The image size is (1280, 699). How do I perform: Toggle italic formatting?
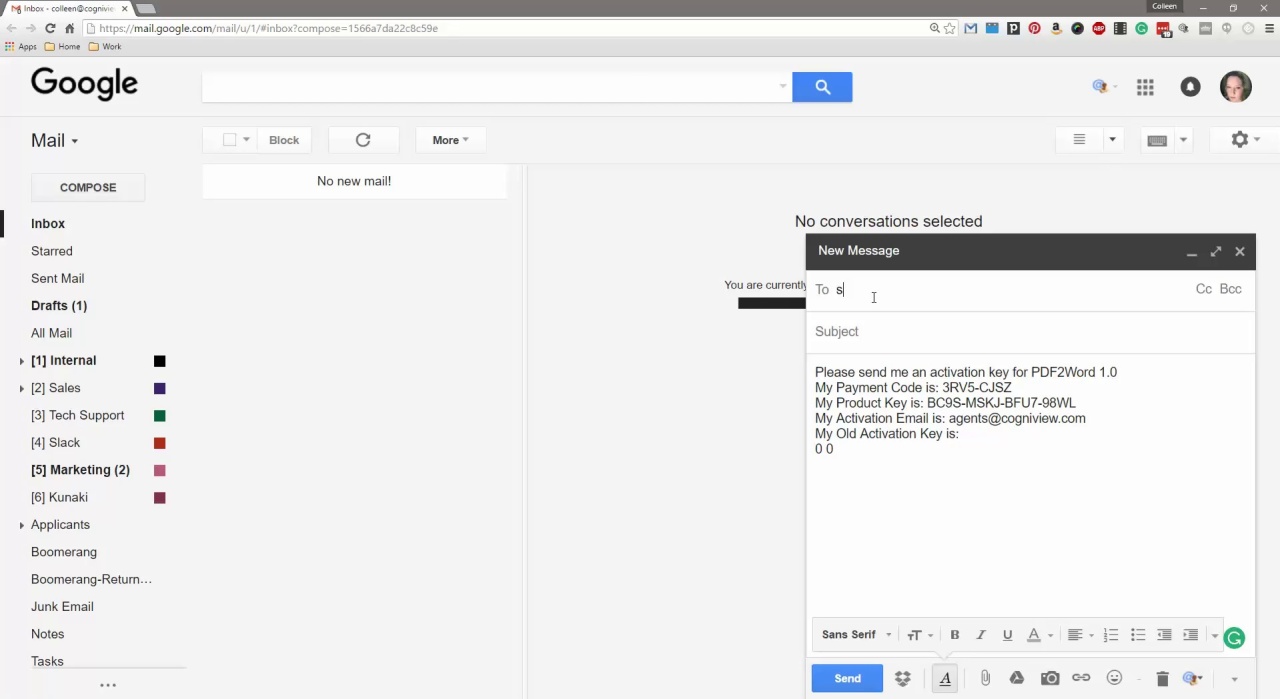coord(981,635)
